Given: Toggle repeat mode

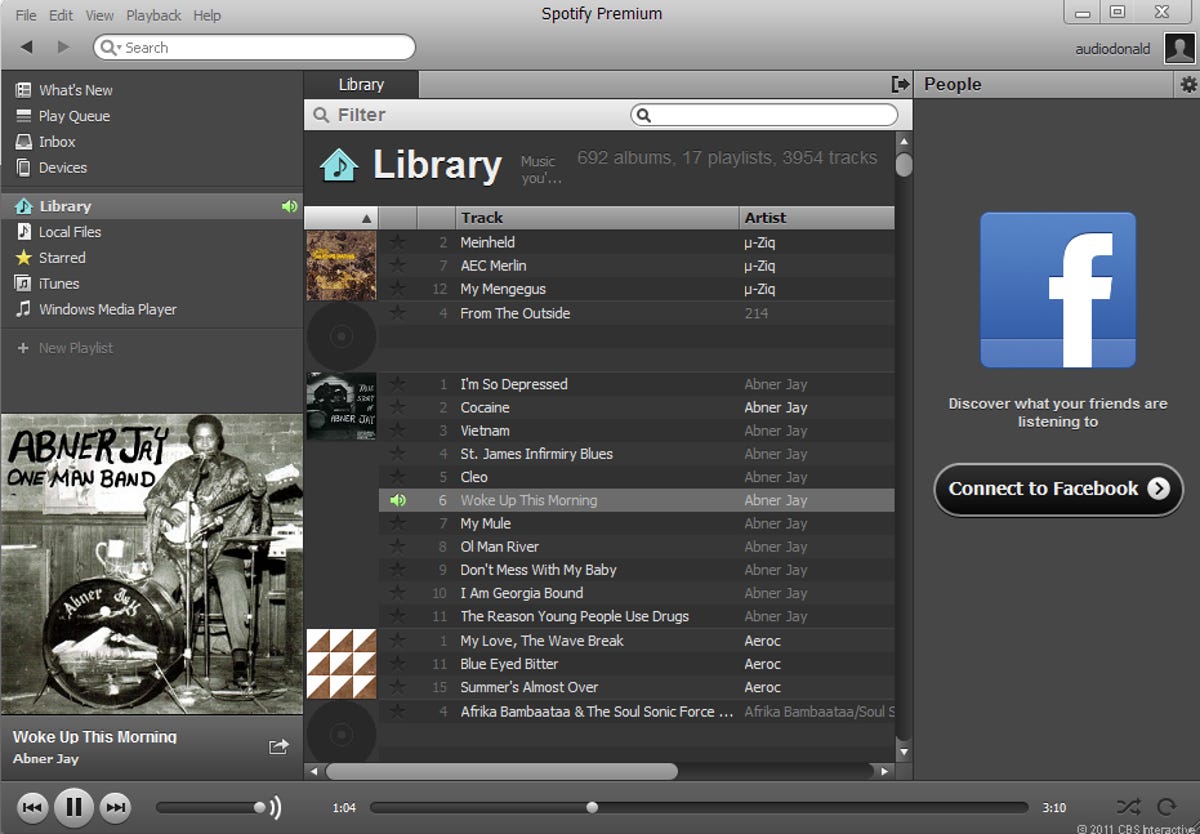Looking at the screenshot, I should point(1166,807).
